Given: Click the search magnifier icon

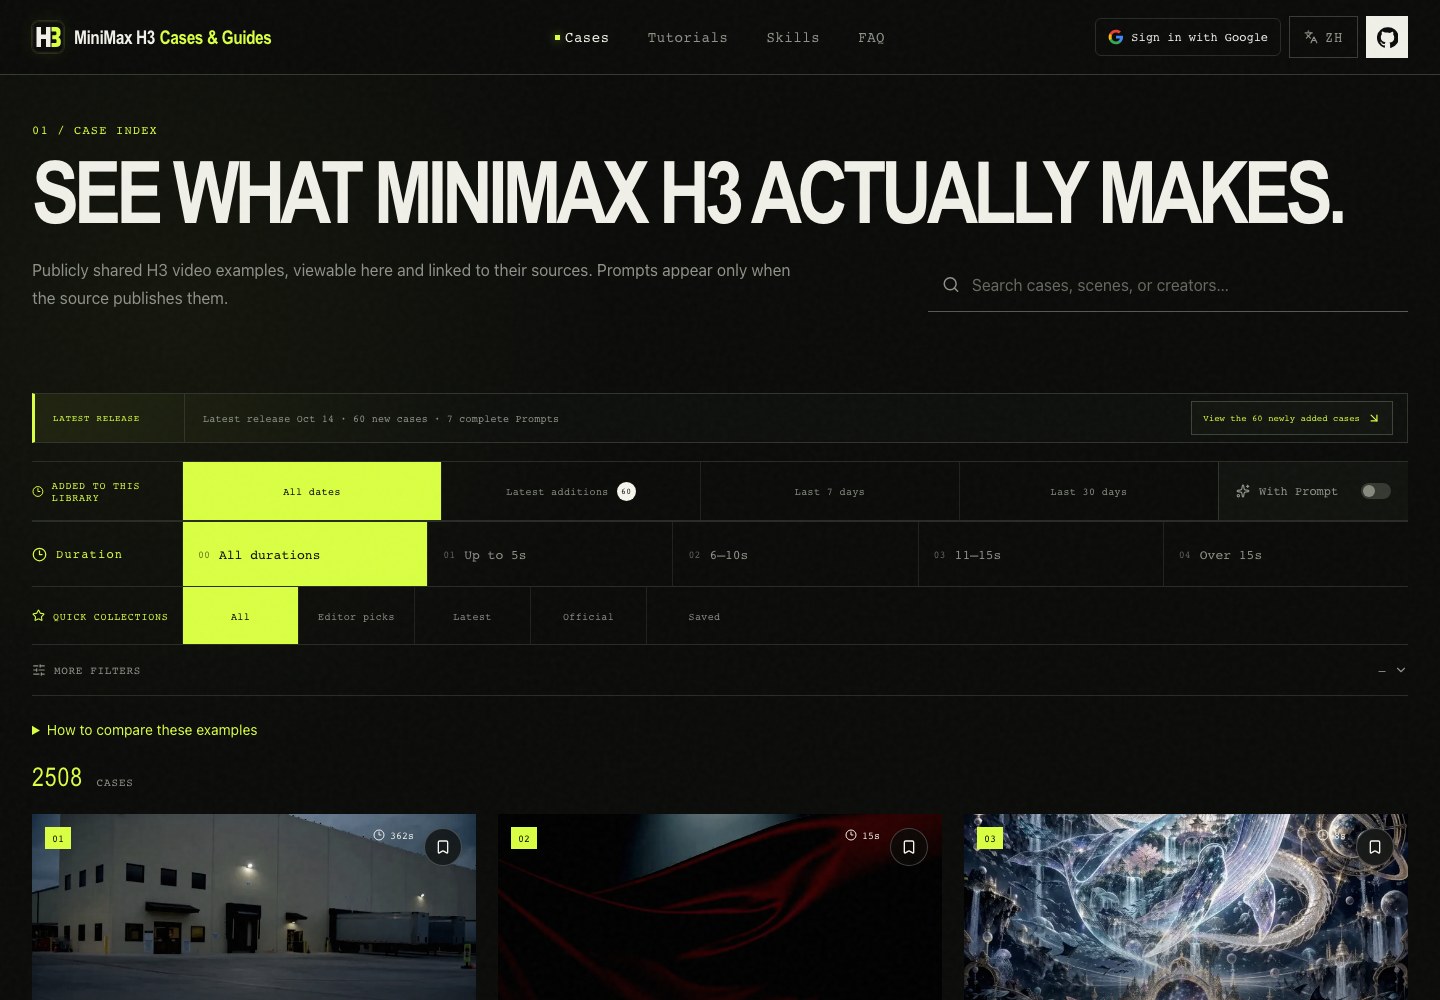Looking at the screenshot, I should pos(951,285).
